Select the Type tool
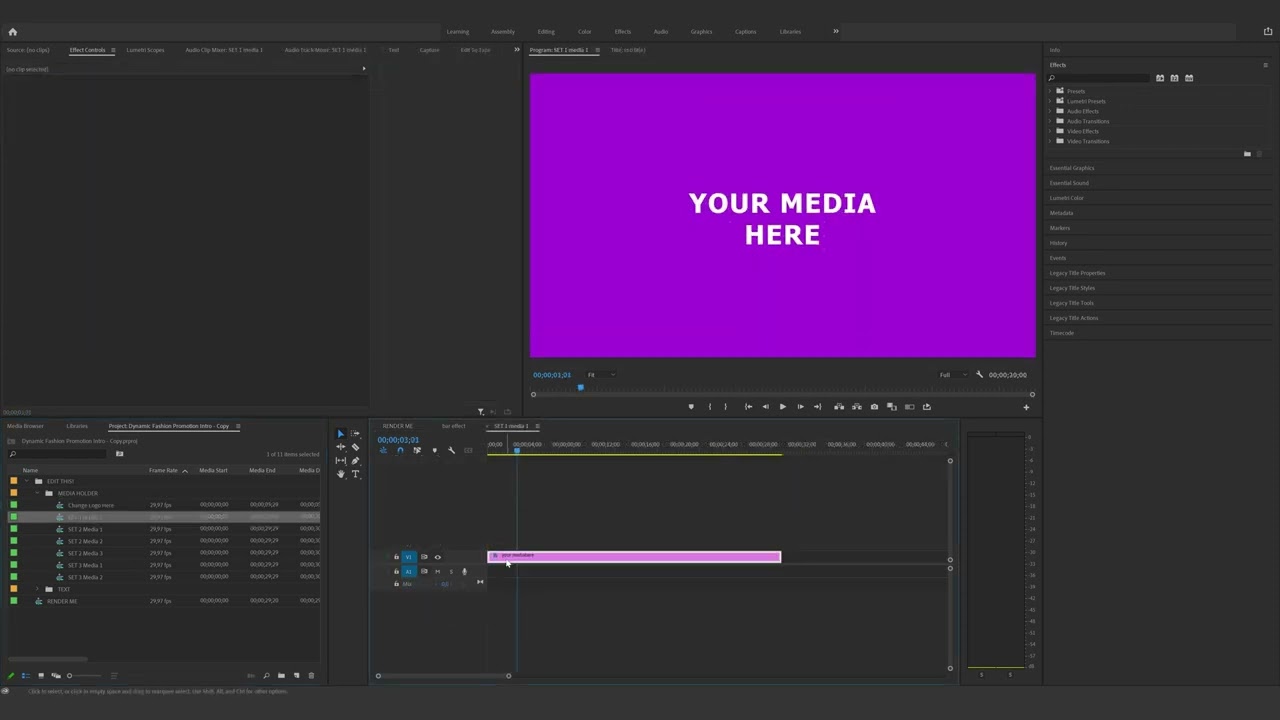The width and height of the screenshot is (1280, 720). (x=355, y=474)
